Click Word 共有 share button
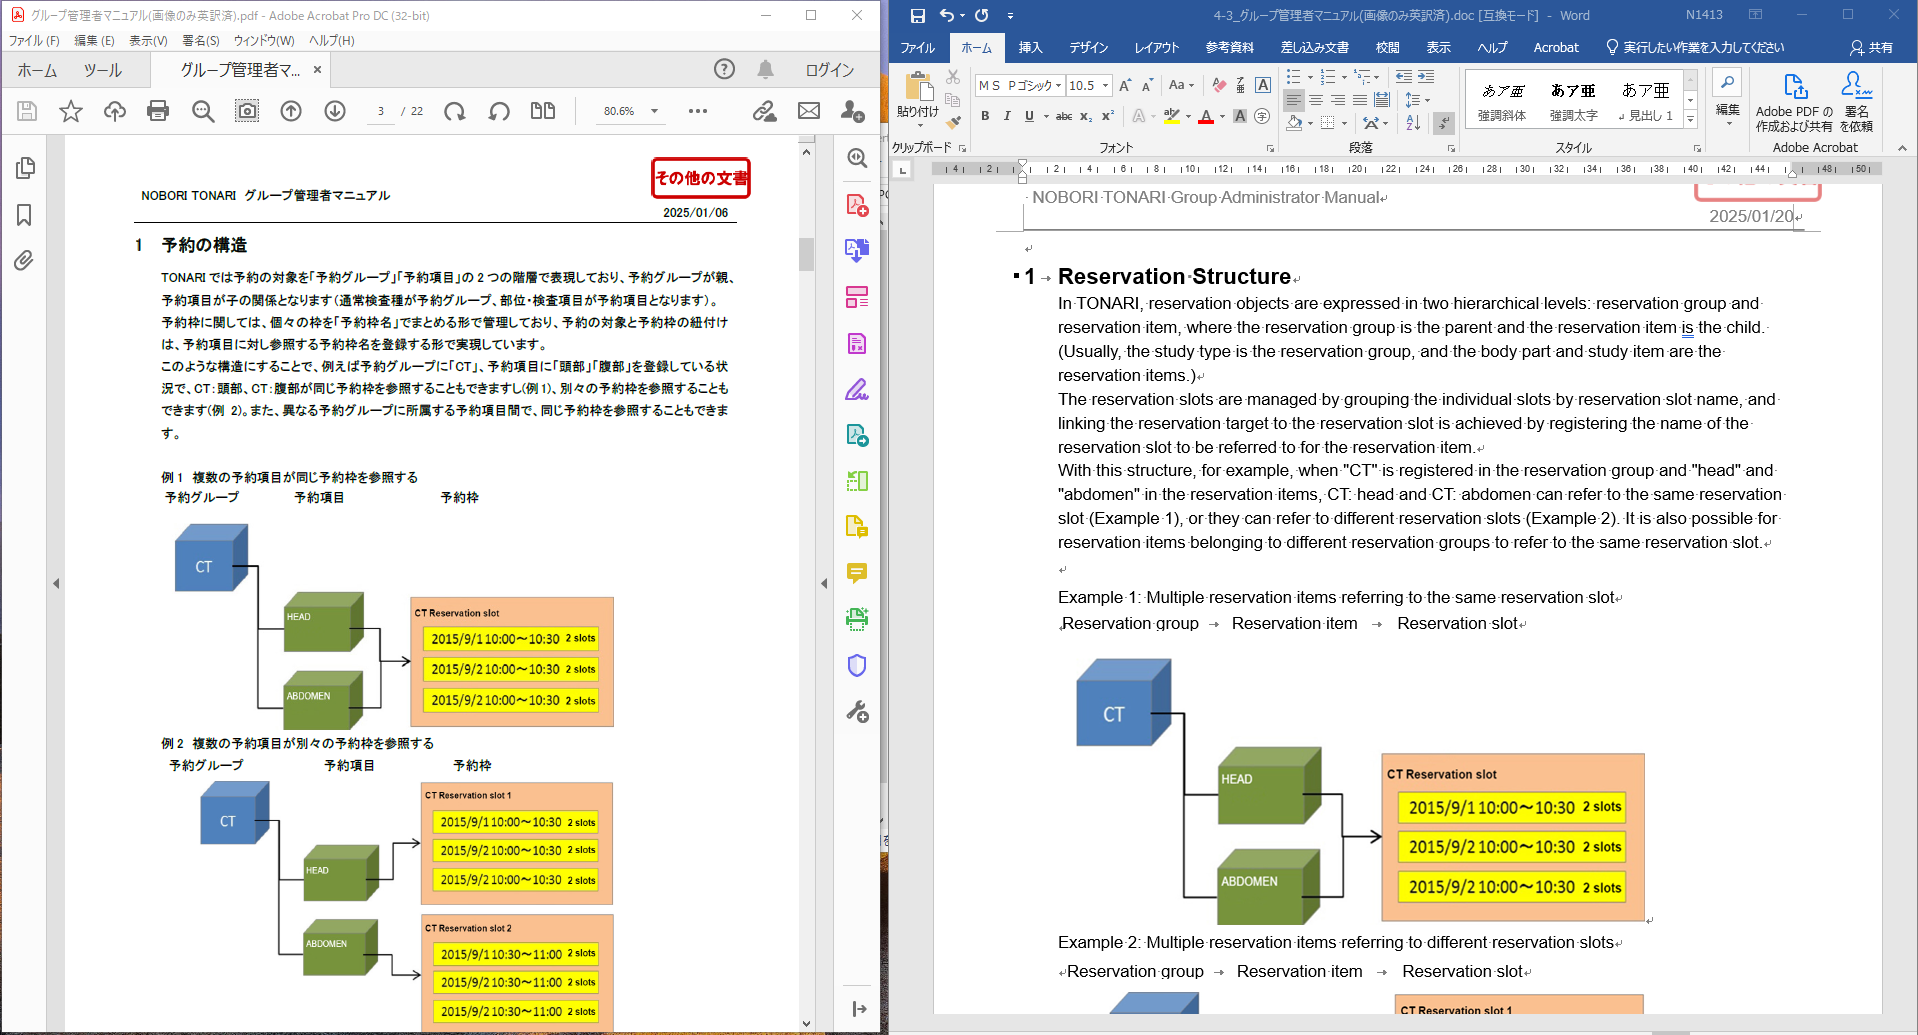The height and width of the screenshot is (1035, 1918). [x=1871, y=47]
